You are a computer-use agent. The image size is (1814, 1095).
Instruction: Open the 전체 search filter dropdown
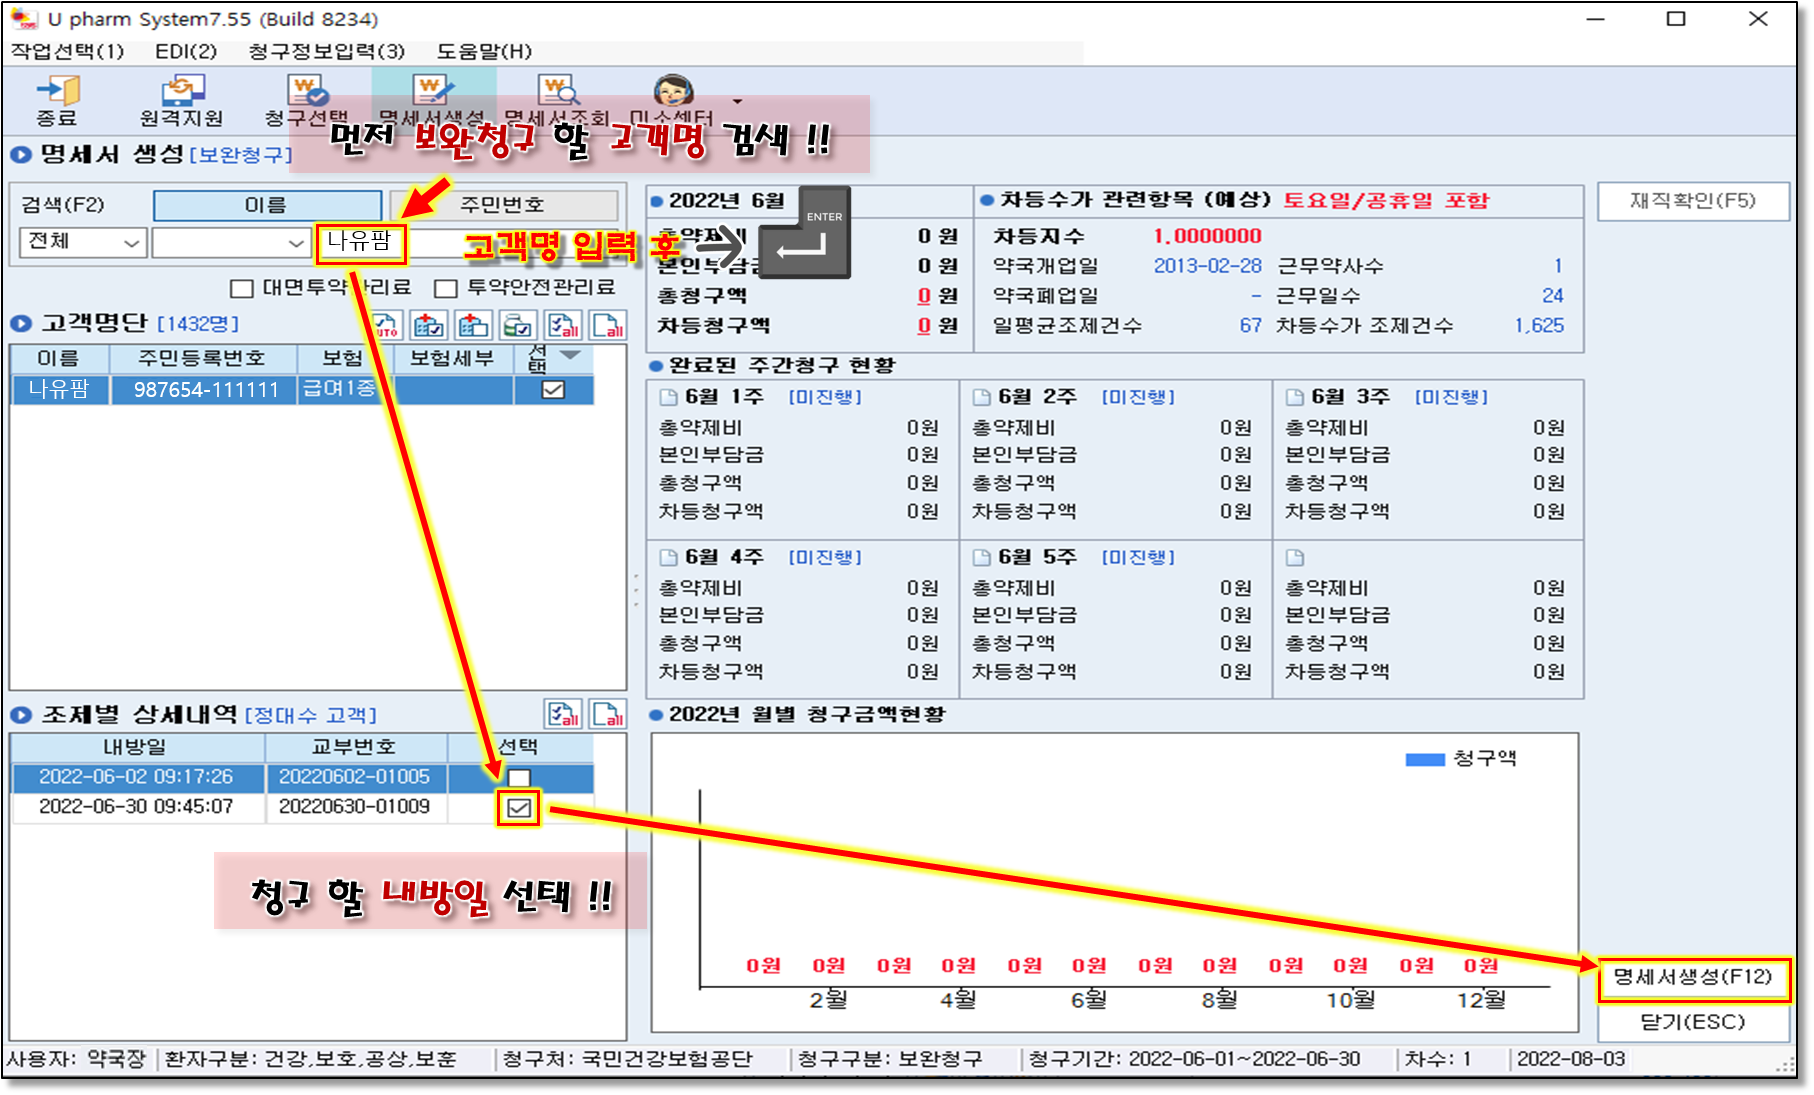(x=83, y=242)
